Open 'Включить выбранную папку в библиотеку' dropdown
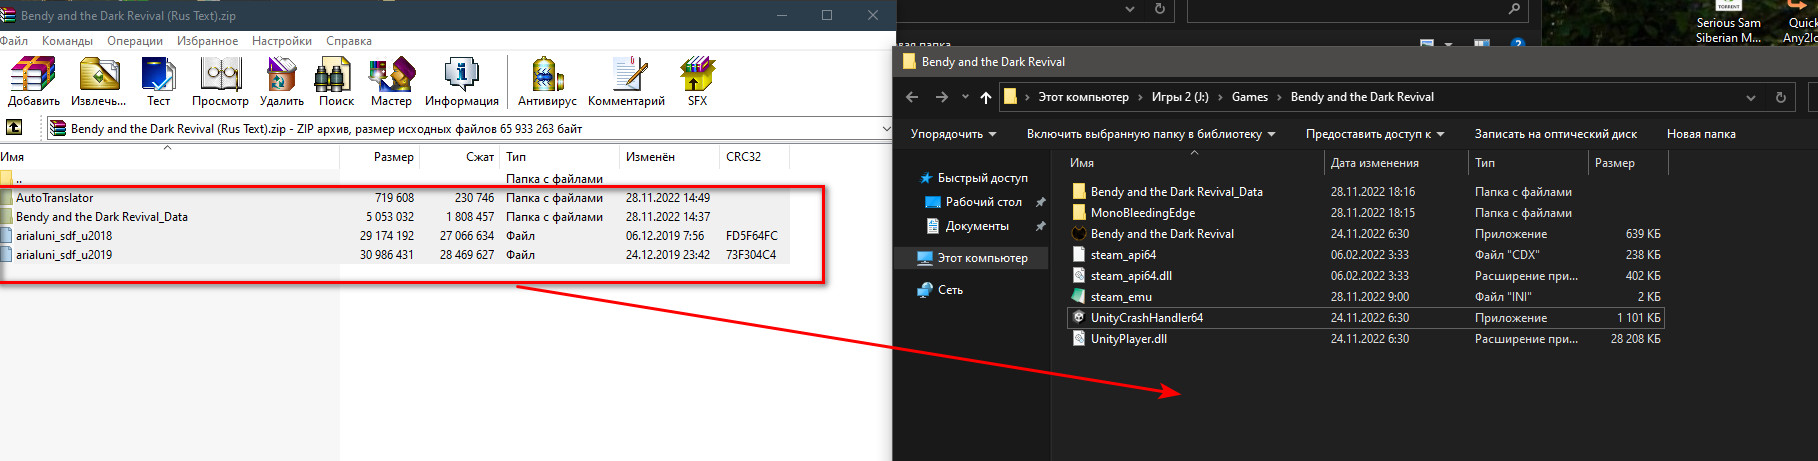This screenshot has height=461, width=1818. tap(1150, 134)
